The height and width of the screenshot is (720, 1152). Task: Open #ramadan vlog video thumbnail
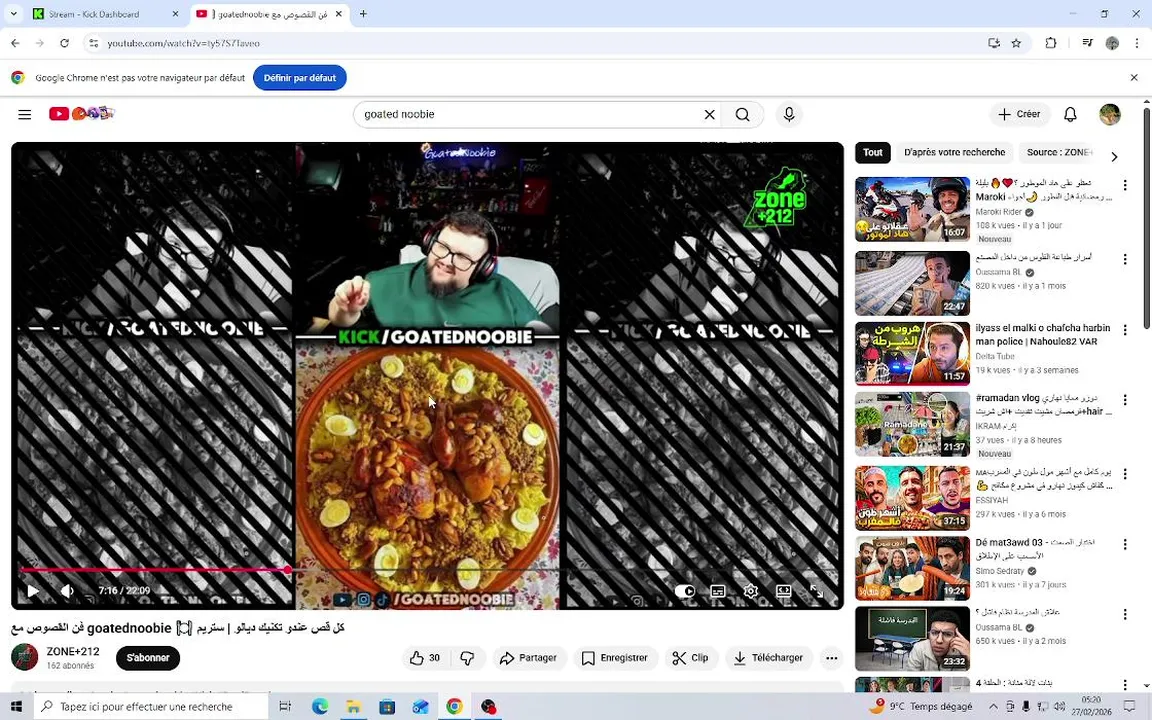tap(912, 424)
